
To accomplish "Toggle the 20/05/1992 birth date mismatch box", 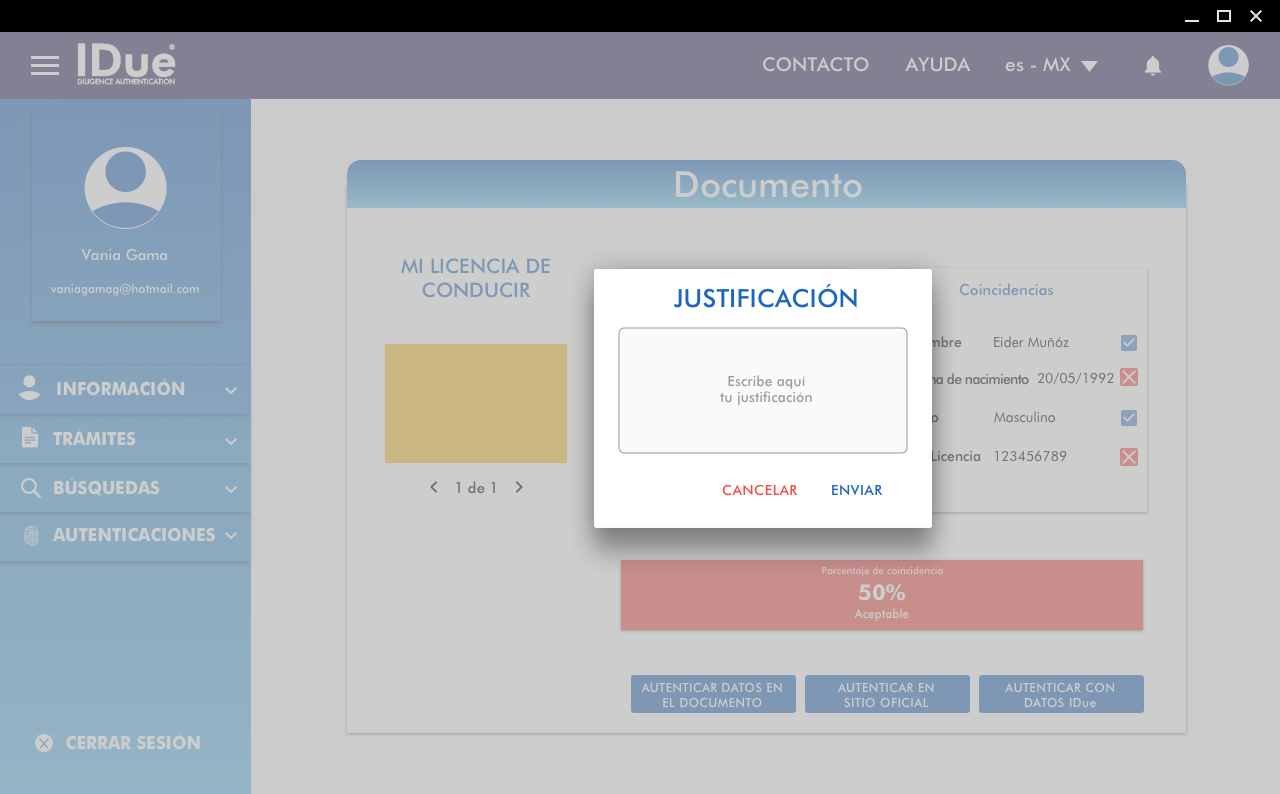I will click(1129, 377).
